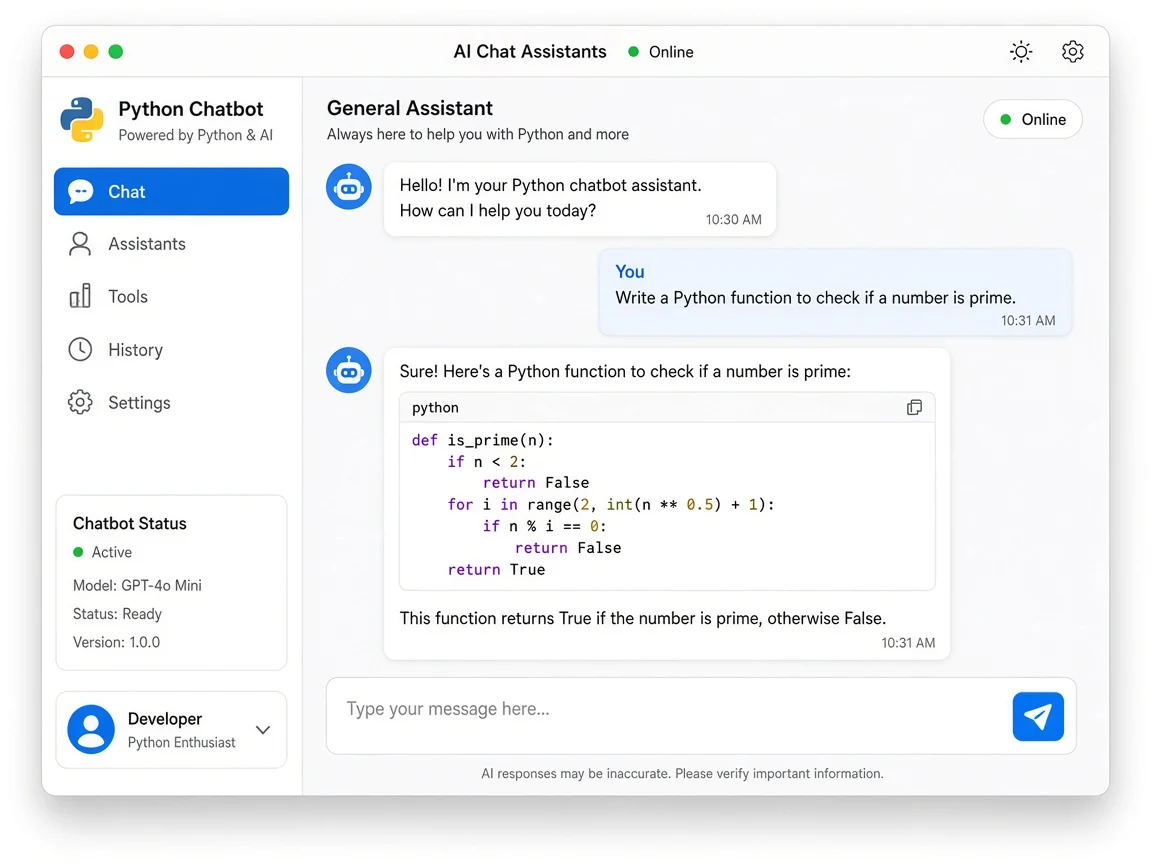Open the Assistants menu item
The width and height of the screenshot is (1152, 864).
[x=171, y=244]
